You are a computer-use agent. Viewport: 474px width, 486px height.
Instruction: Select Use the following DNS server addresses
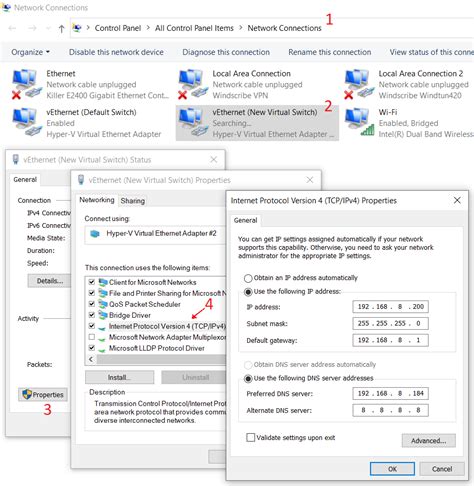(x=248, y=379)
